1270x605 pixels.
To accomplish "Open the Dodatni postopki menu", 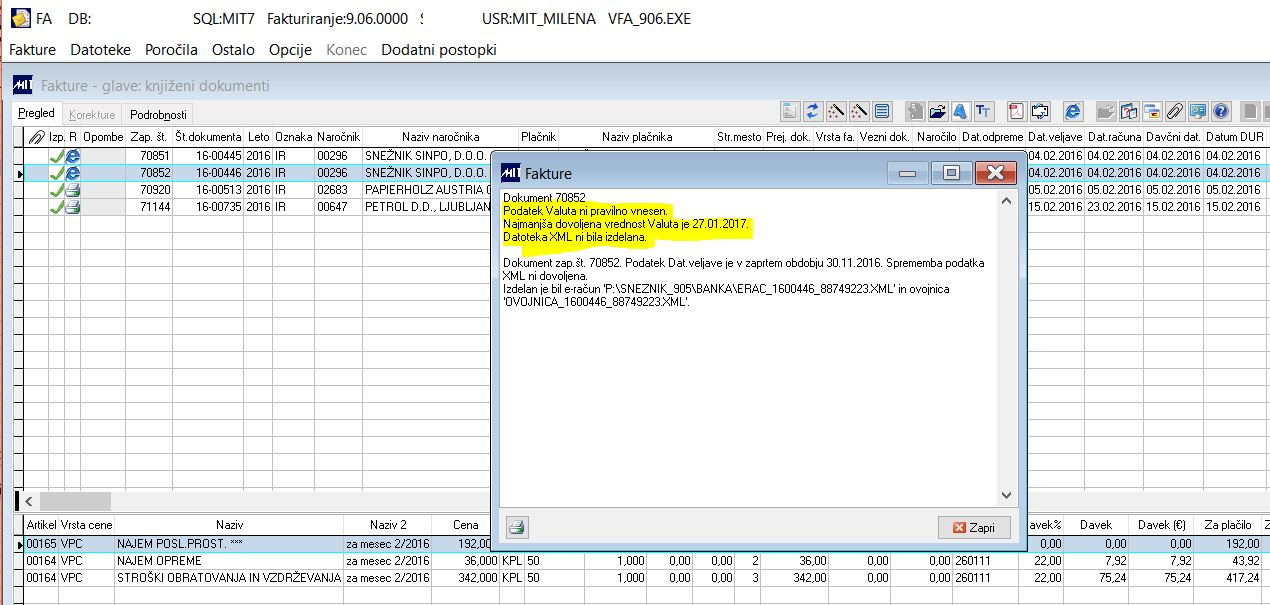I will [x=438, y=50].
